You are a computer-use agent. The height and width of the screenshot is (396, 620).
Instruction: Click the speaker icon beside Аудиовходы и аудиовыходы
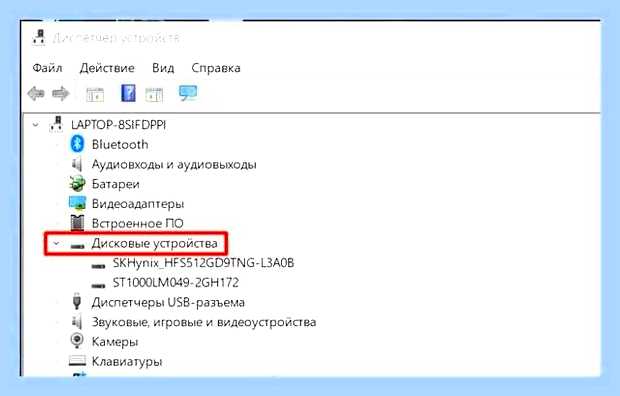pos(77,164)
